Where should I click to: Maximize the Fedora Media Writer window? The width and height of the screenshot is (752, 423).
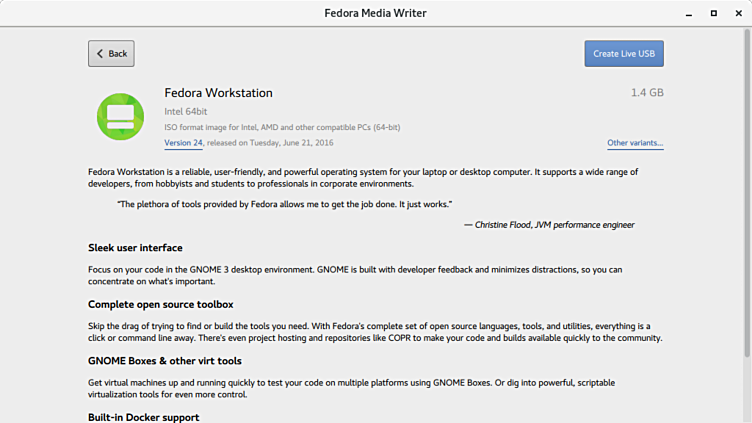[x=714, y=14]
